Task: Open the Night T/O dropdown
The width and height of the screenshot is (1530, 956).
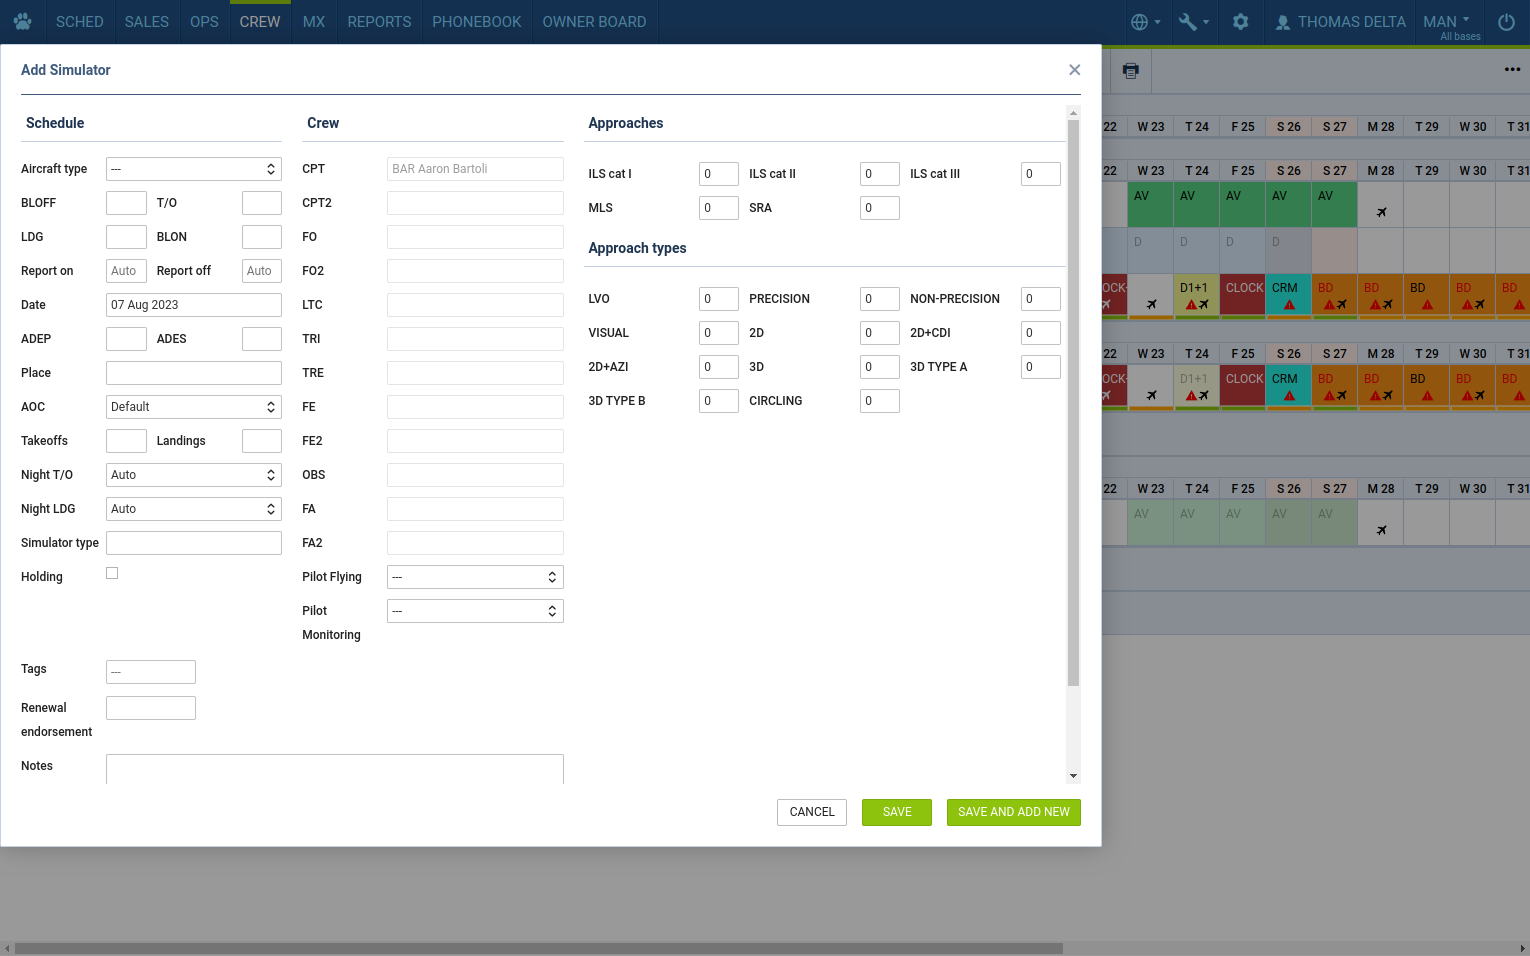Action: click(x=193, y=475)
